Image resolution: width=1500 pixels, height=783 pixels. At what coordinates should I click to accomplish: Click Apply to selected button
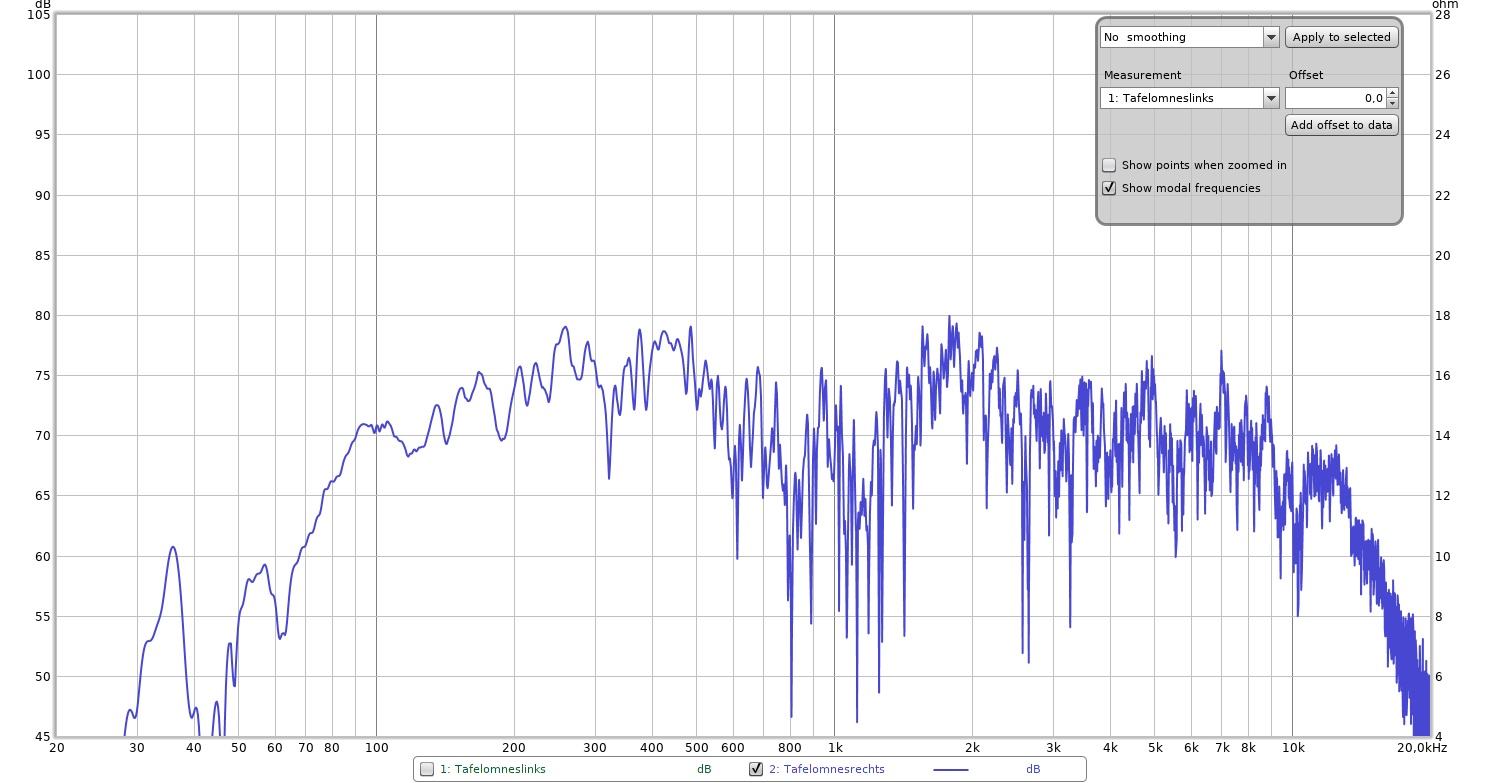[x=1341, y=37]
